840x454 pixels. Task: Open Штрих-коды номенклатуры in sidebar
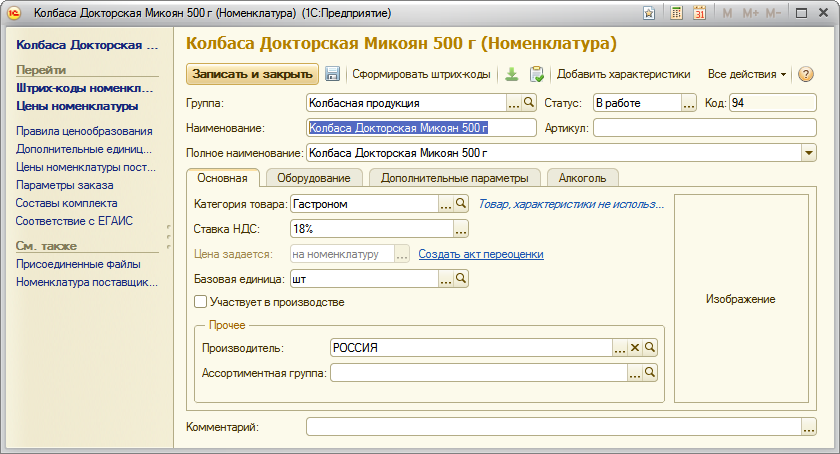(85, 88)
